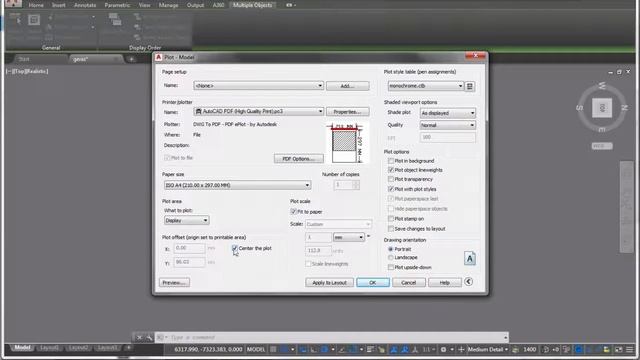This screenshot has width=640, height=360.
Task: Open the plot style table editor icon
Action: point(470,86)
